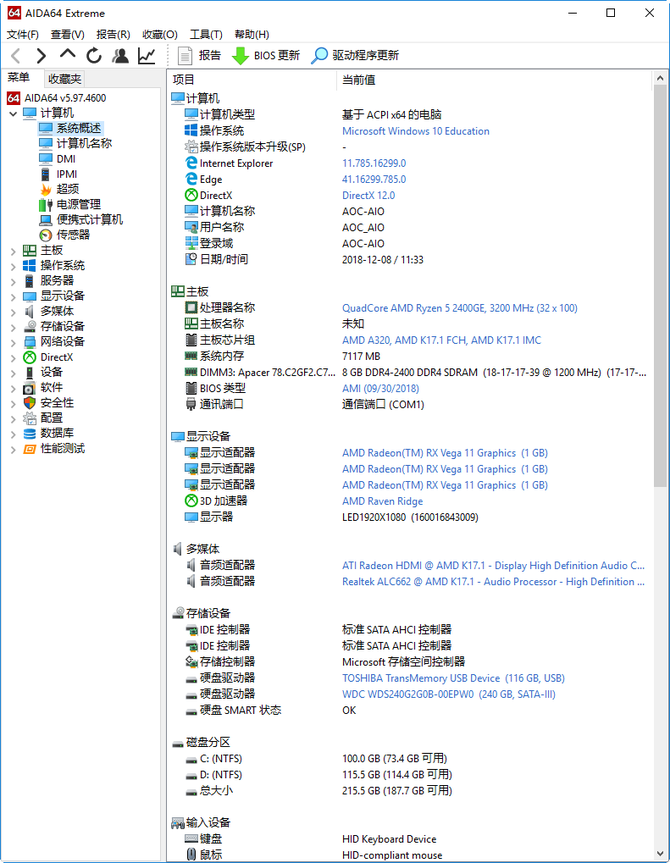Click the 设备 devices icon in tree

tap(30, 373)
